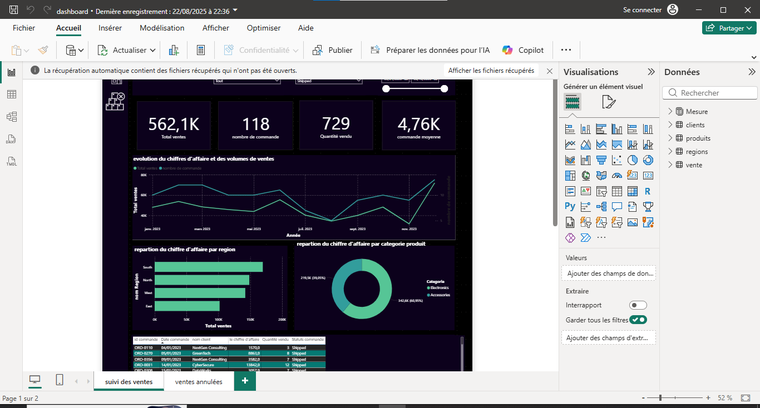760x408 pixels.
Task: Expand the vente table in Données
Action: (x=670, y=164)
